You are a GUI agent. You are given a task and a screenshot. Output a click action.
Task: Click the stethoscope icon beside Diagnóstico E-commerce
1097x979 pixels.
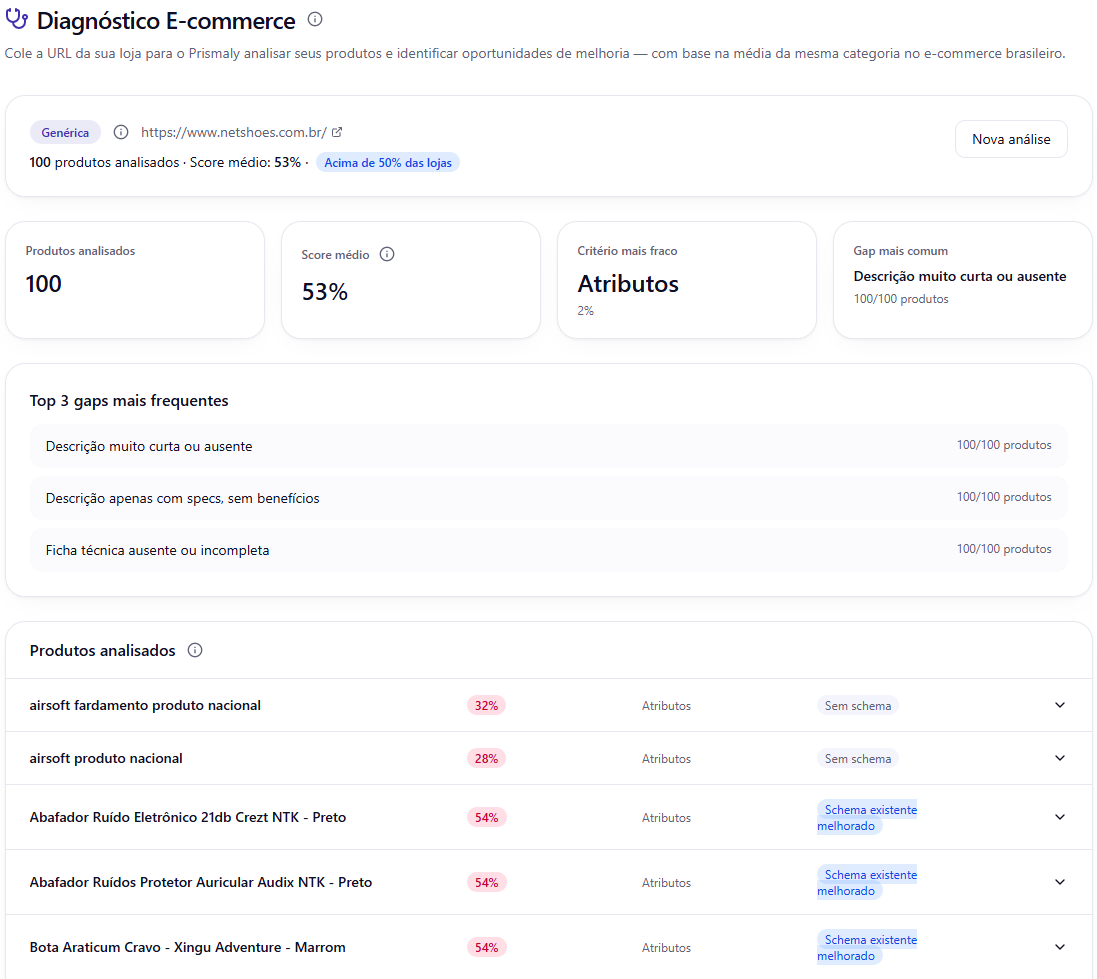[x=17, y=20]
